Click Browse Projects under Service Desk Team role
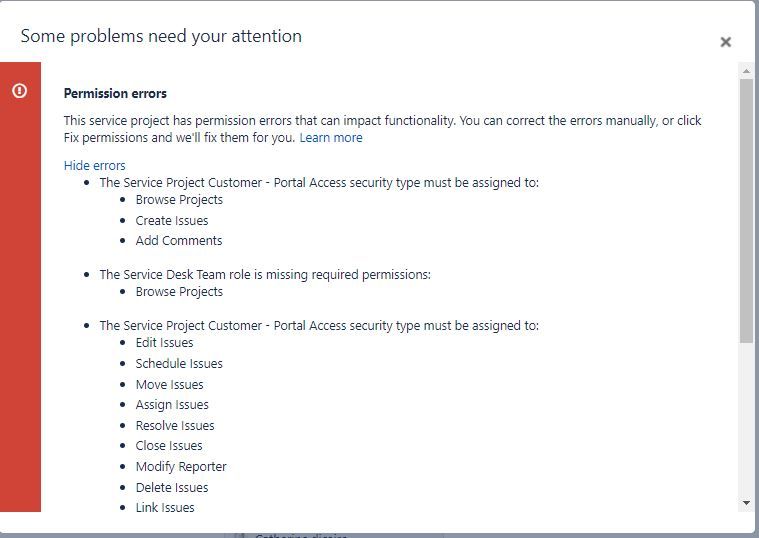 (179, 292)
